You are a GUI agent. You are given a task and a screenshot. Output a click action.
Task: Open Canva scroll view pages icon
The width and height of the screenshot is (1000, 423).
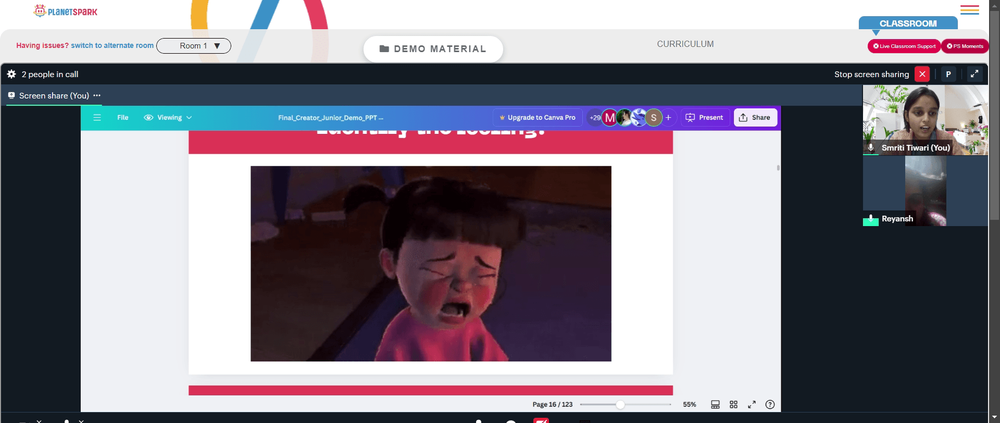point(715,404)
